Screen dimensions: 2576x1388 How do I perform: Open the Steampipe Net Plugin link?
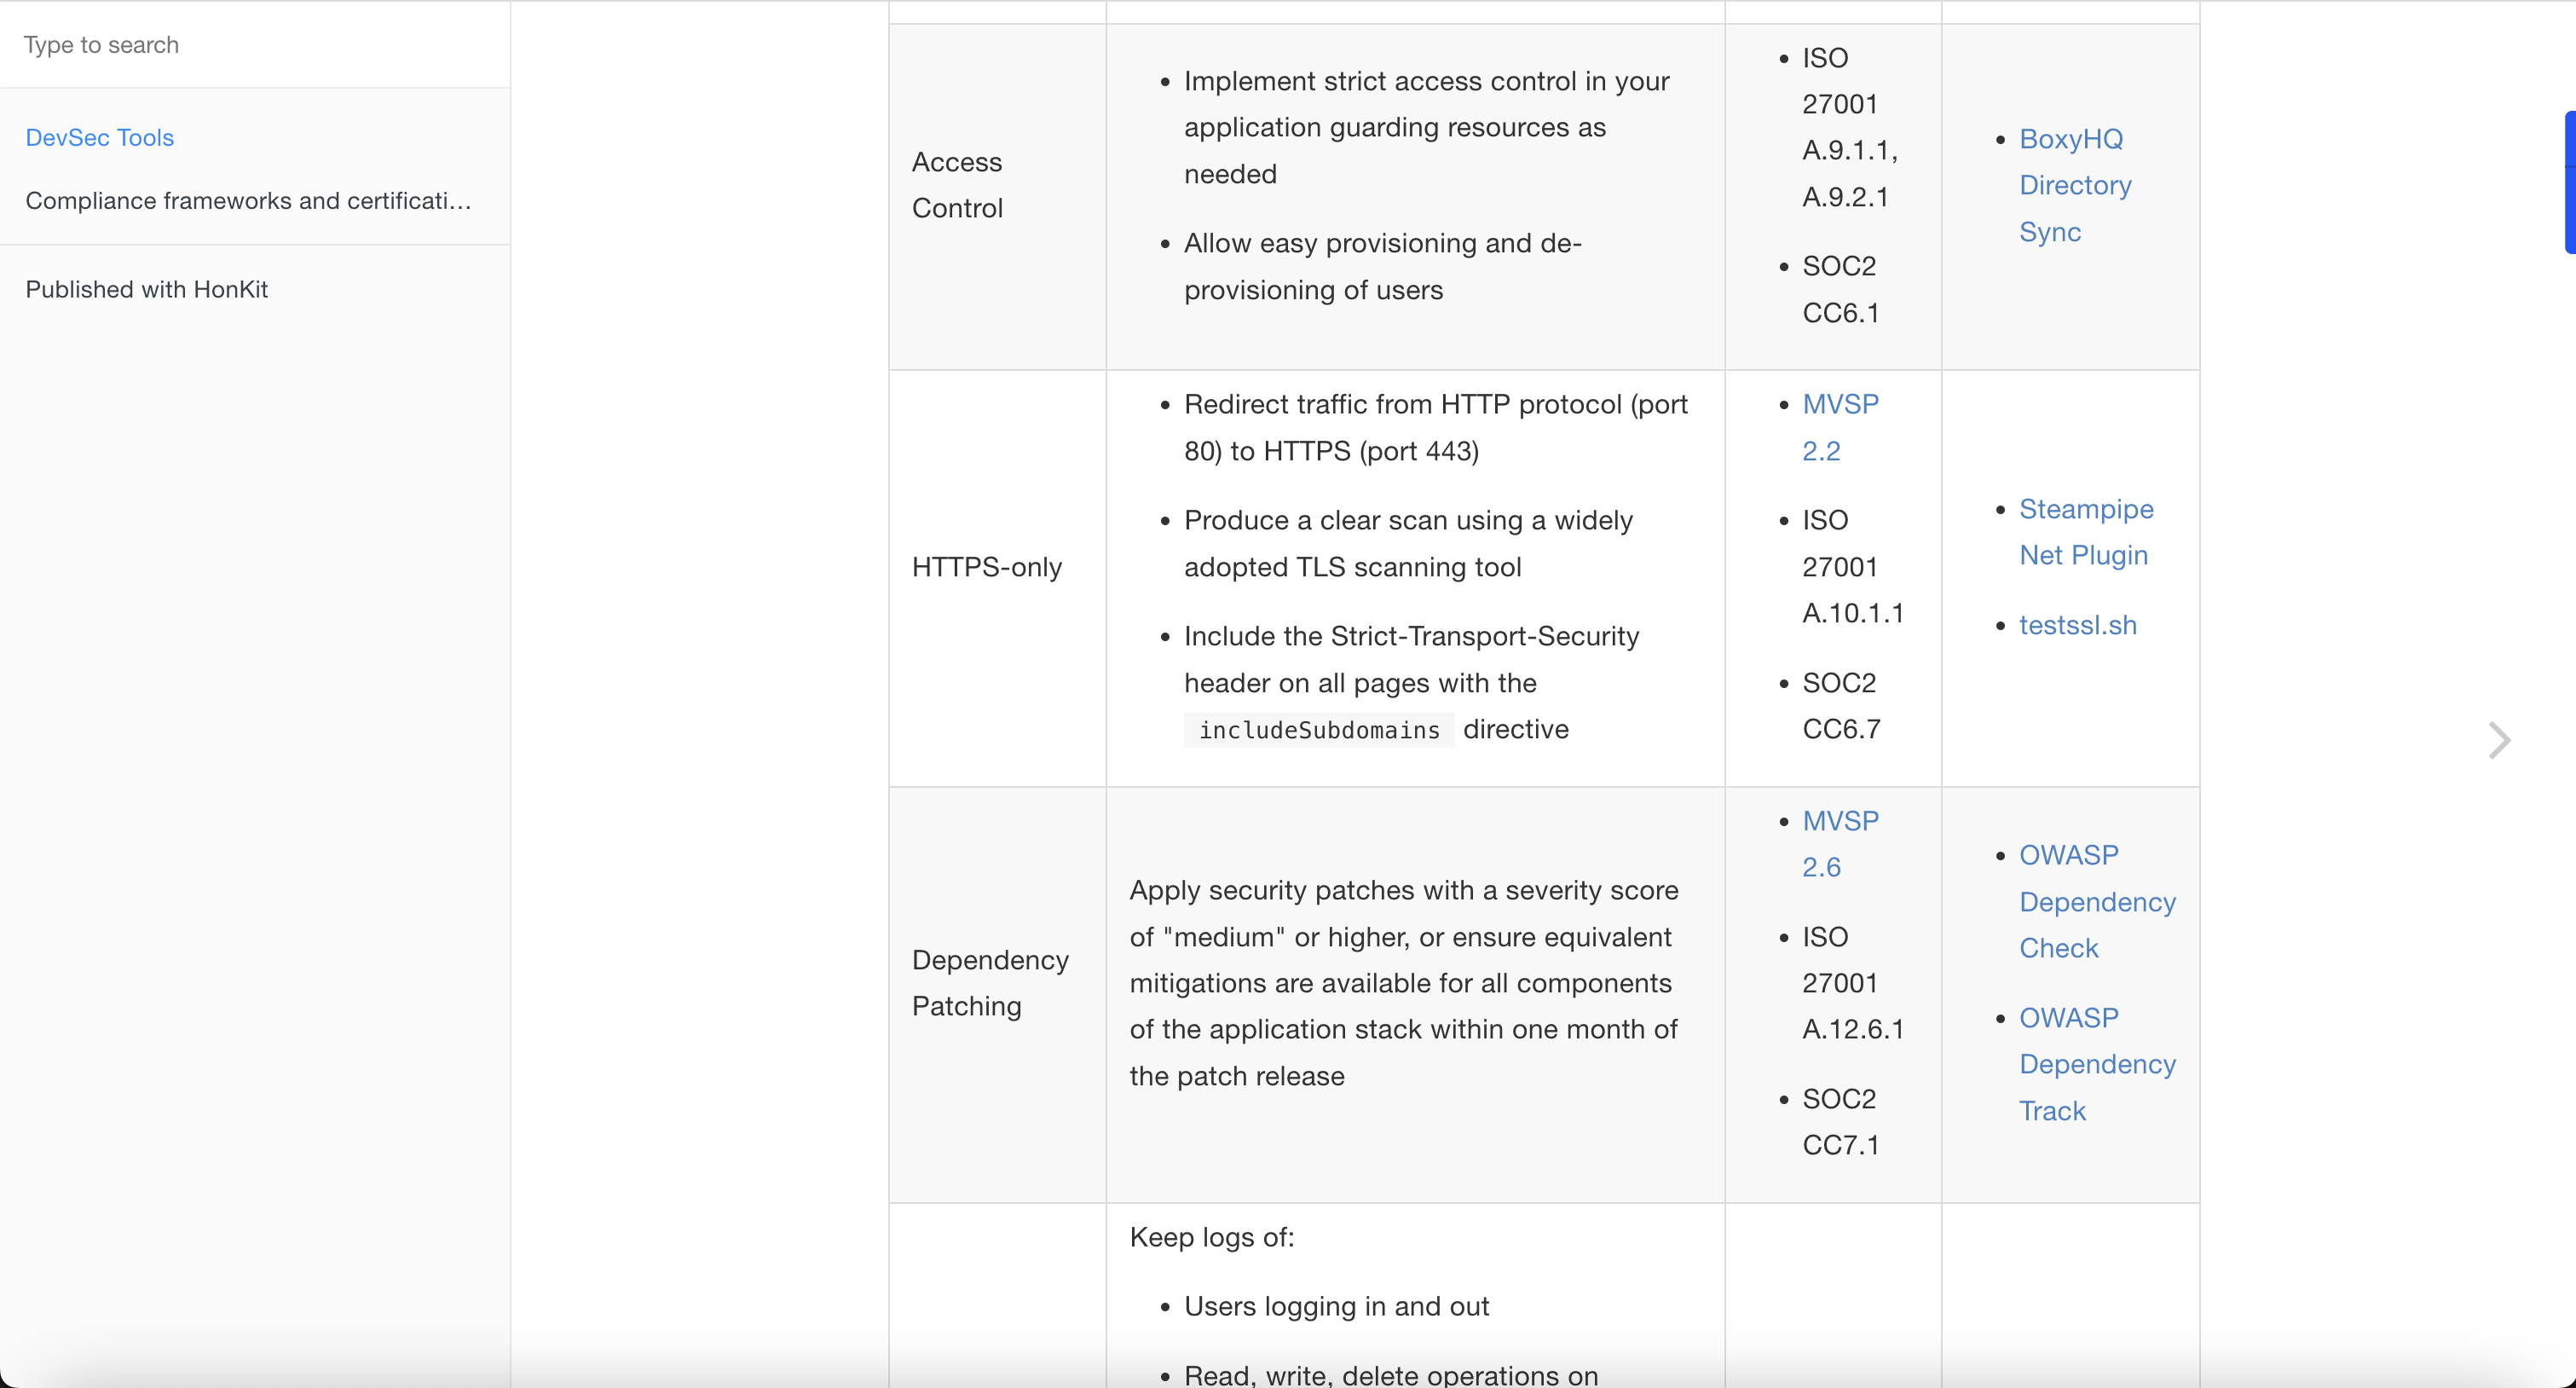coord(2086,531)
